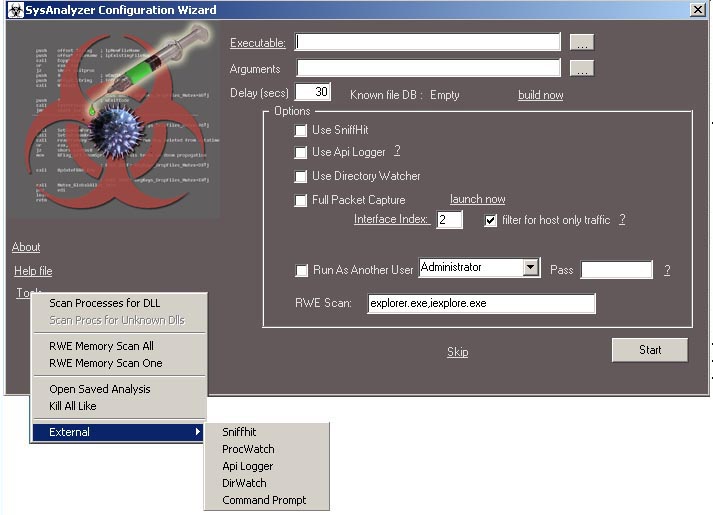This screenshot has width=713, height=515.
Task: Click into the RWE Scan text field
Action: [x=481, y=304]
